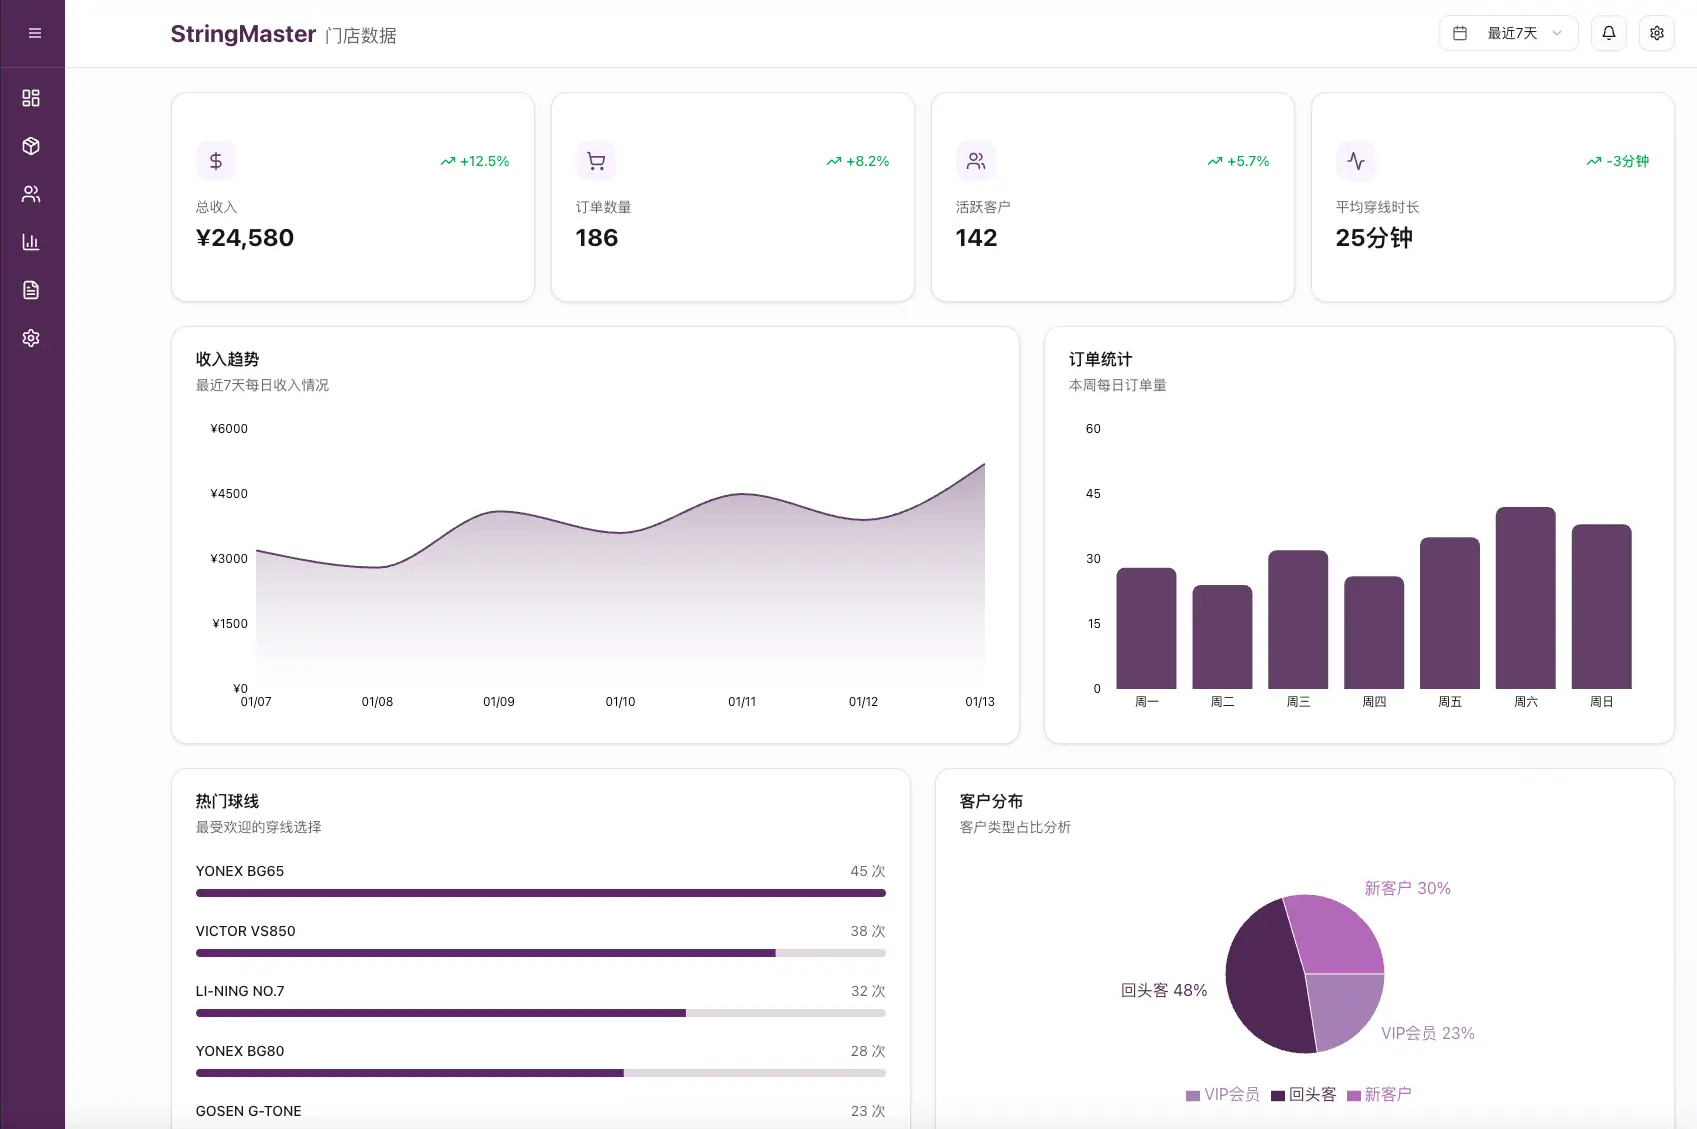Screen dimensions: 1697x1129
Task: Click the YONEX BG65 progress bar
Action: [x=540, y=893]
